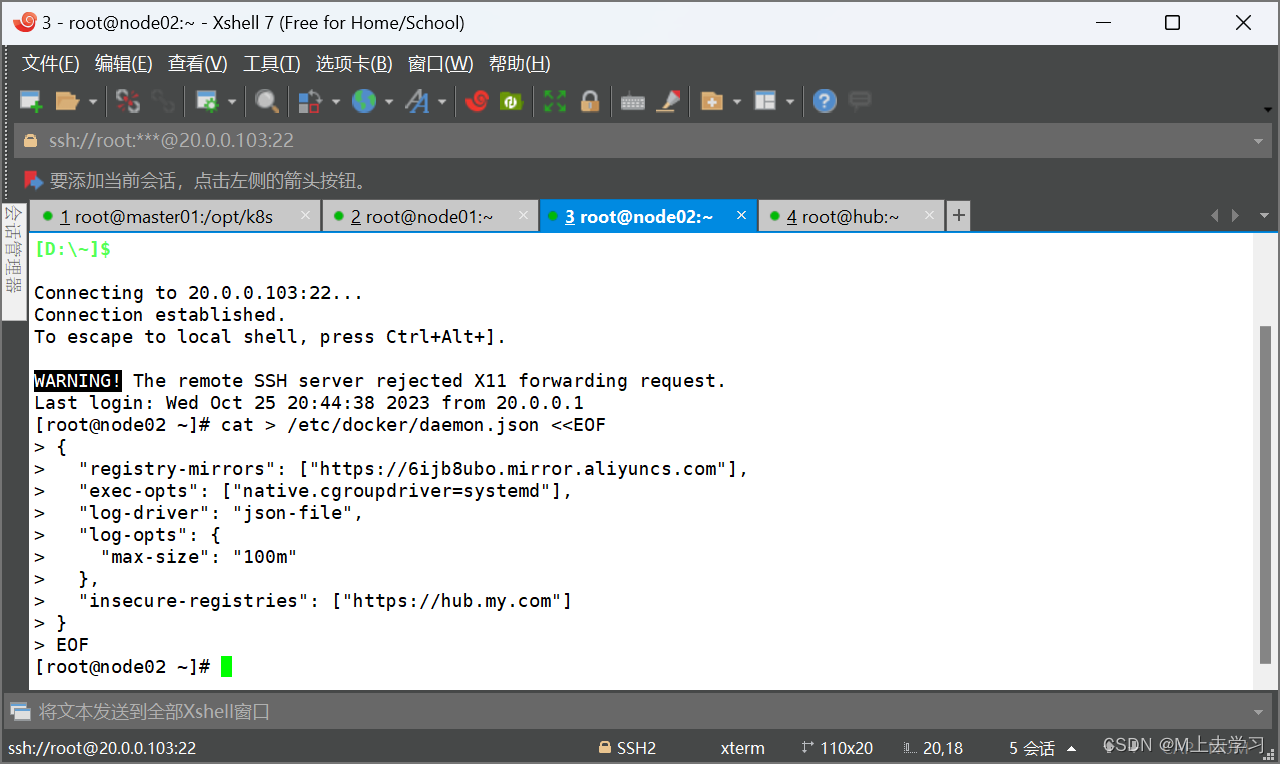Click the new folder transfer icon
This screenshot has width=1280, height=764.
pos(712,101)
